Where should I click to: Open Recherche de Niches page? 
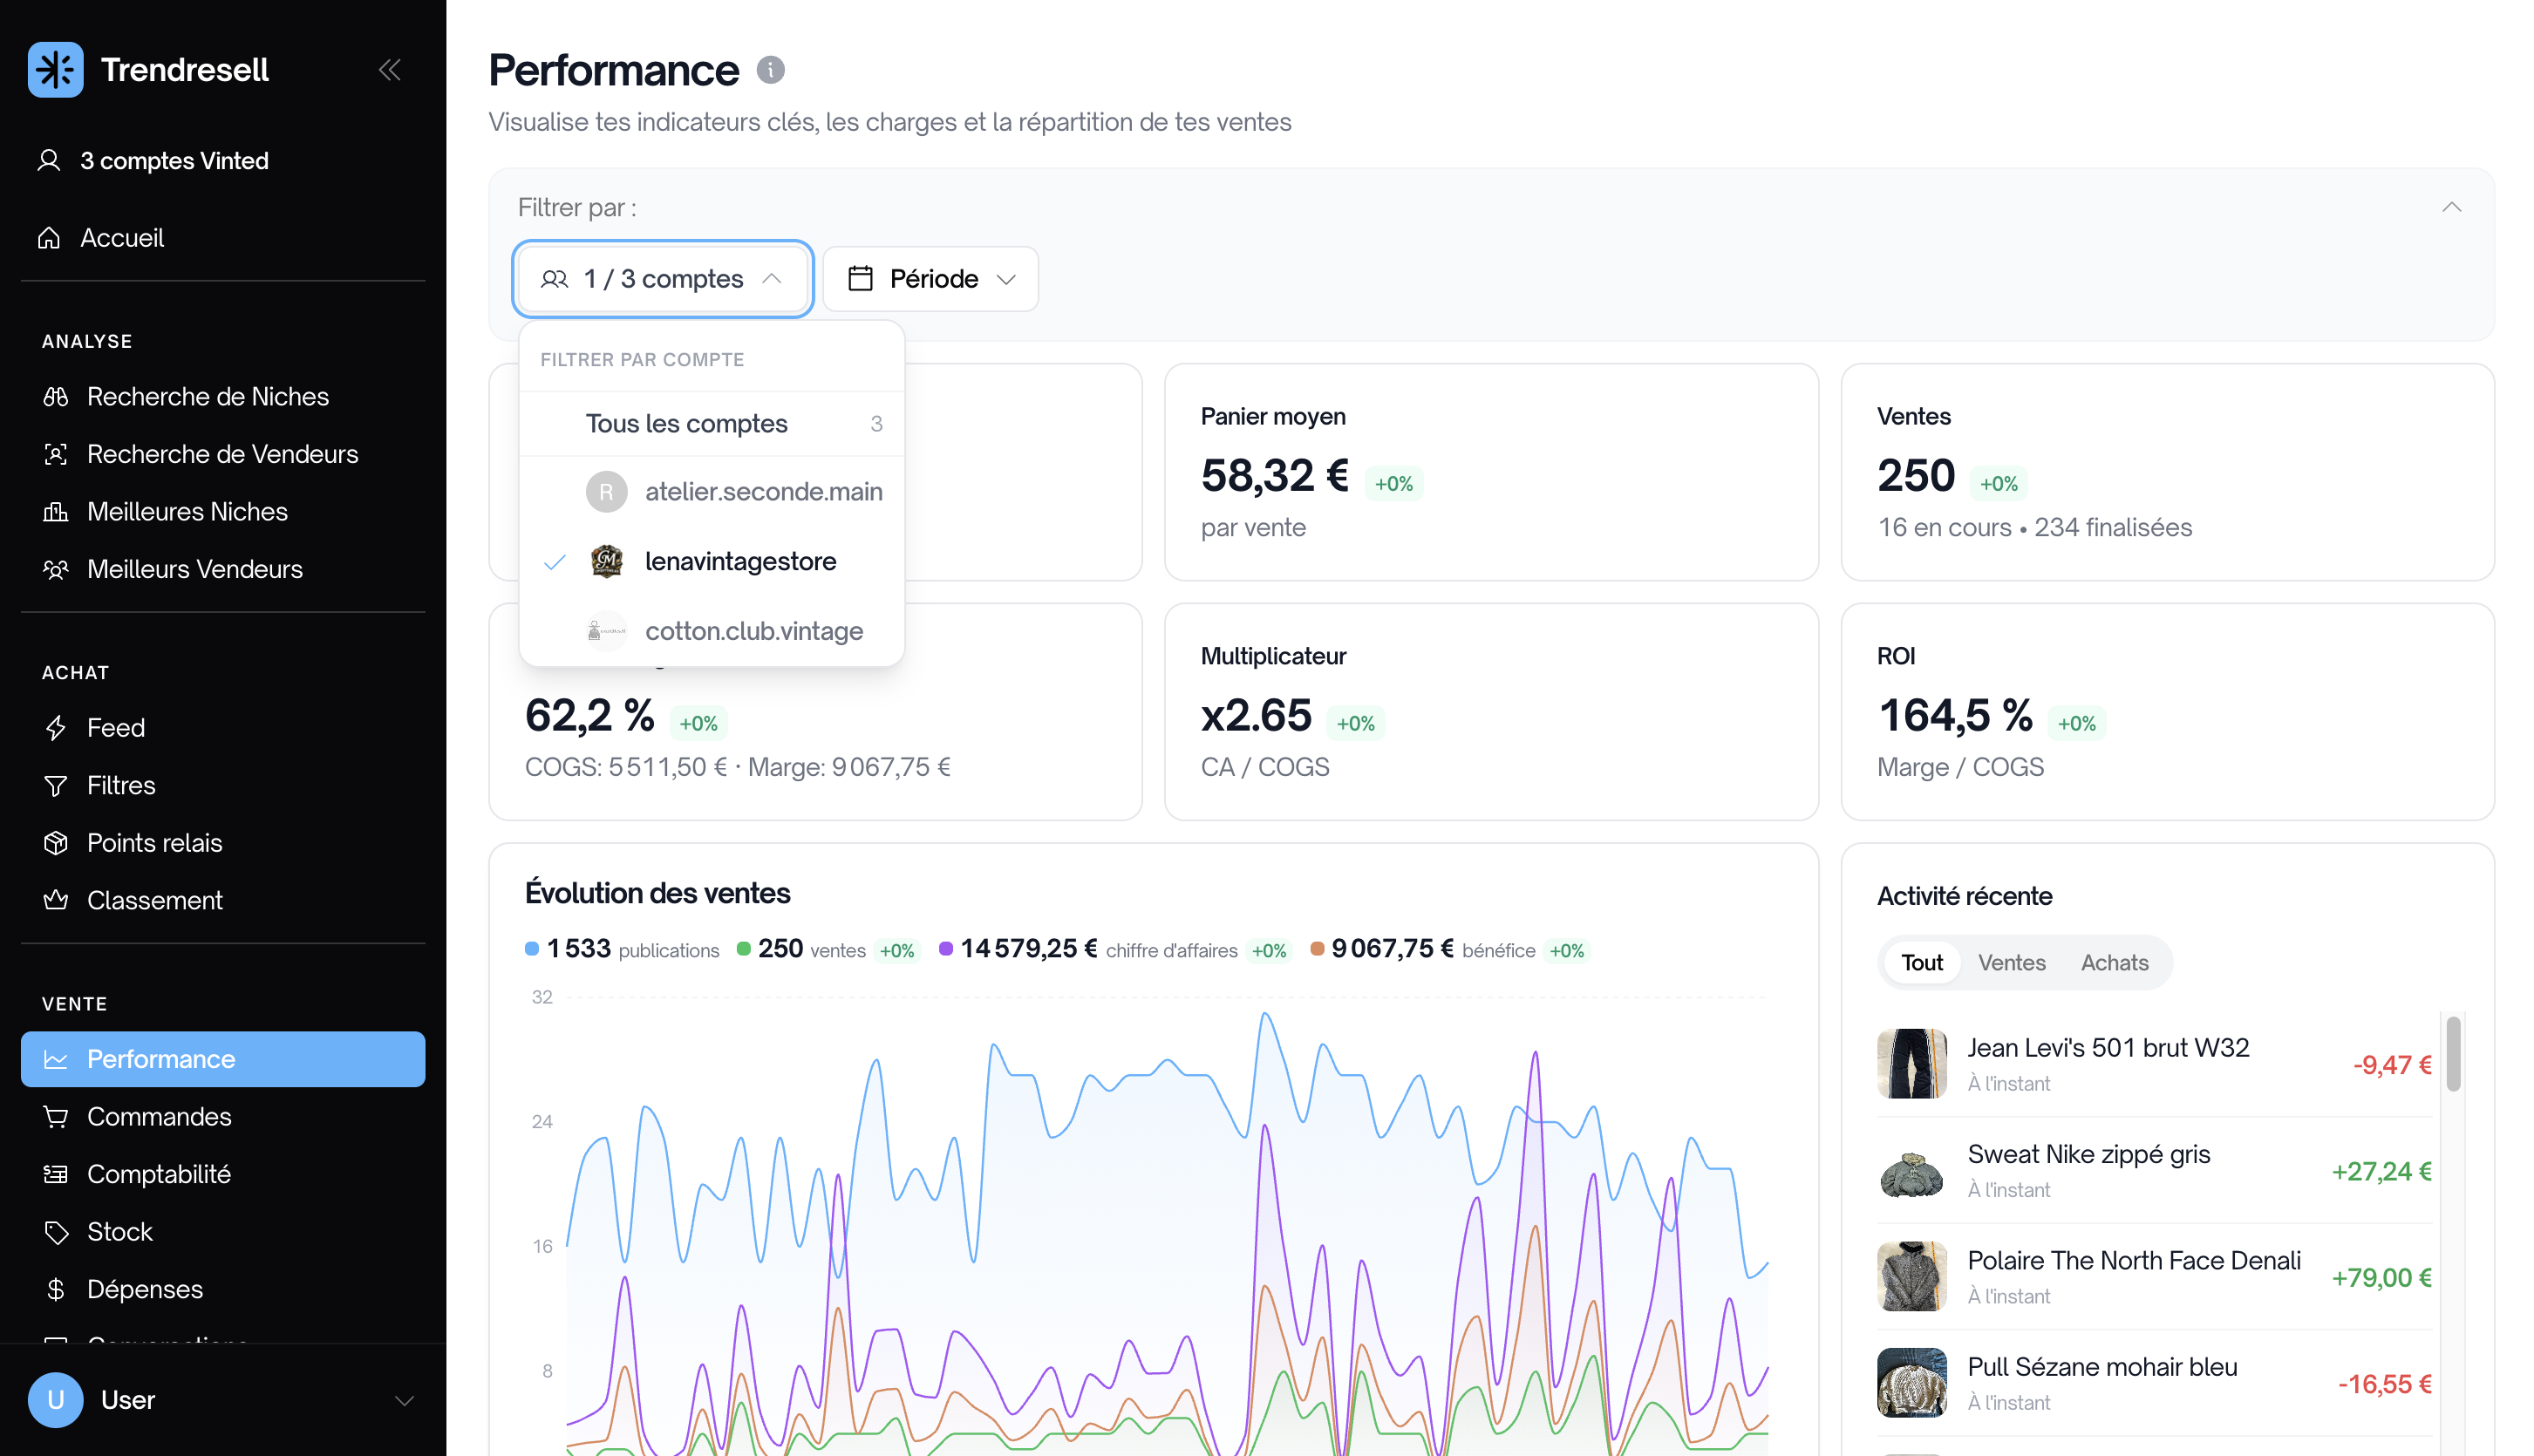click(222, 396)
